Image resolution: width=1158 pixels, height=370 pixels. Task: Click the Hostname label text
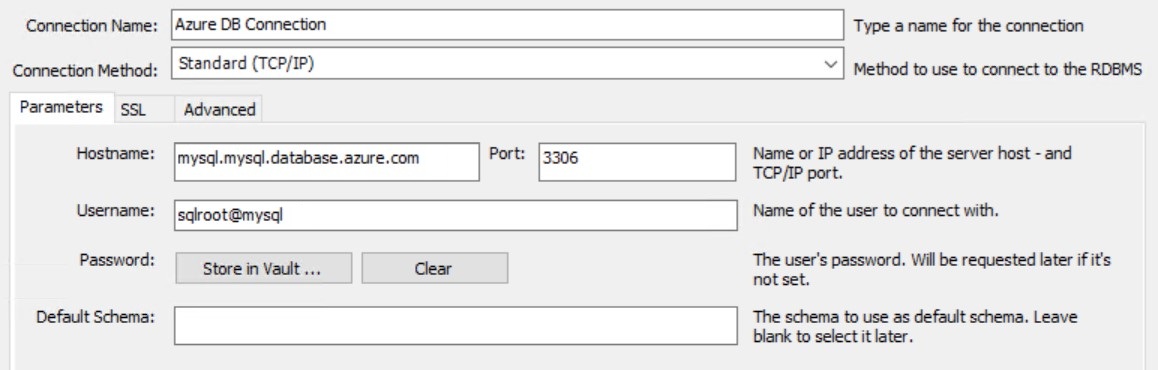(114, 153)
